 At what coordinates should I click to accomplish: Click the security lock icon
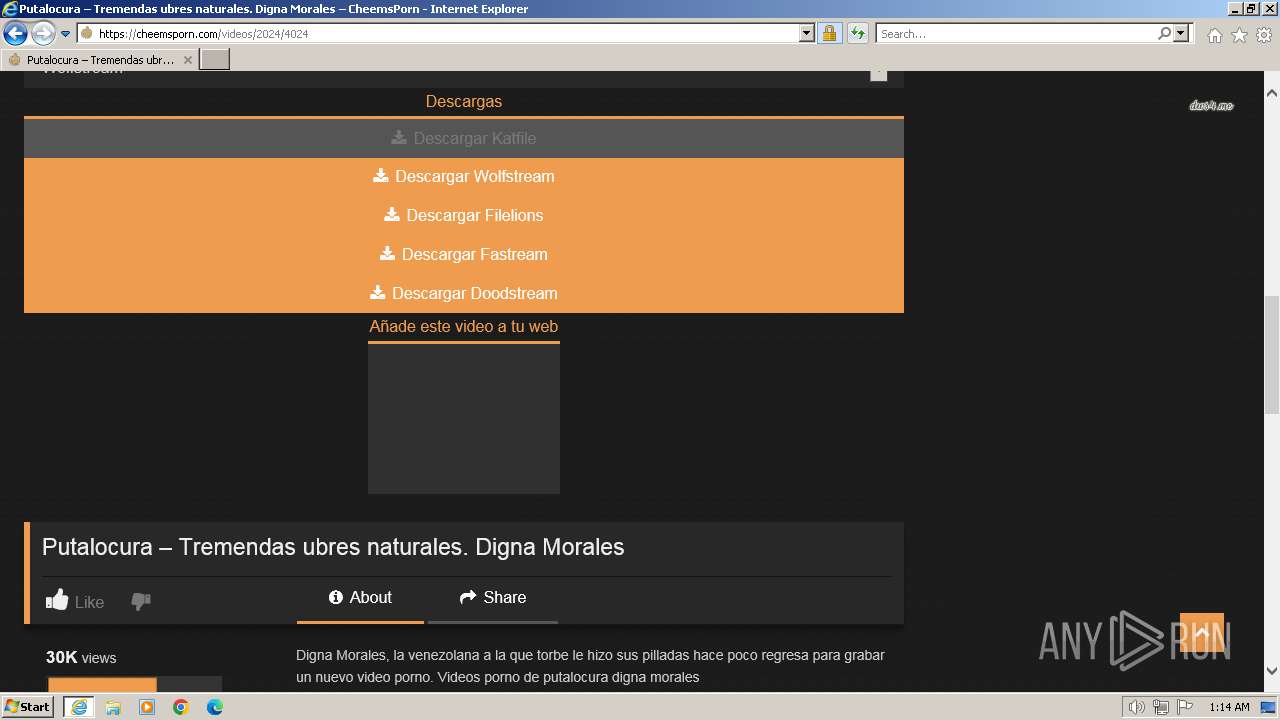pos(829,33)
